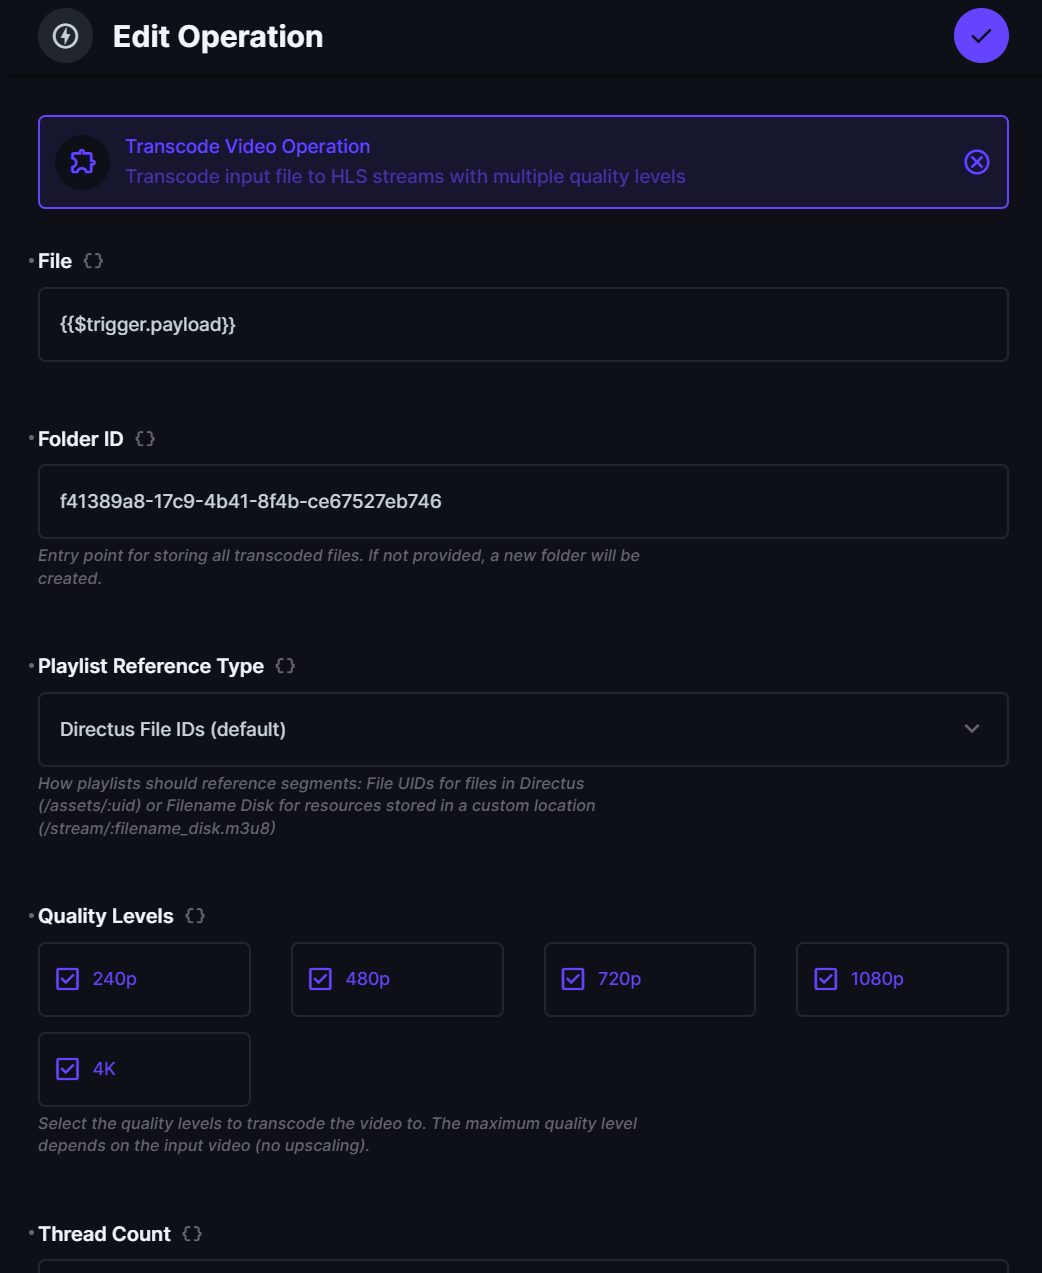Uncheck the 480p quality level
1042x1273 pixels.
(x=320, y=979)
